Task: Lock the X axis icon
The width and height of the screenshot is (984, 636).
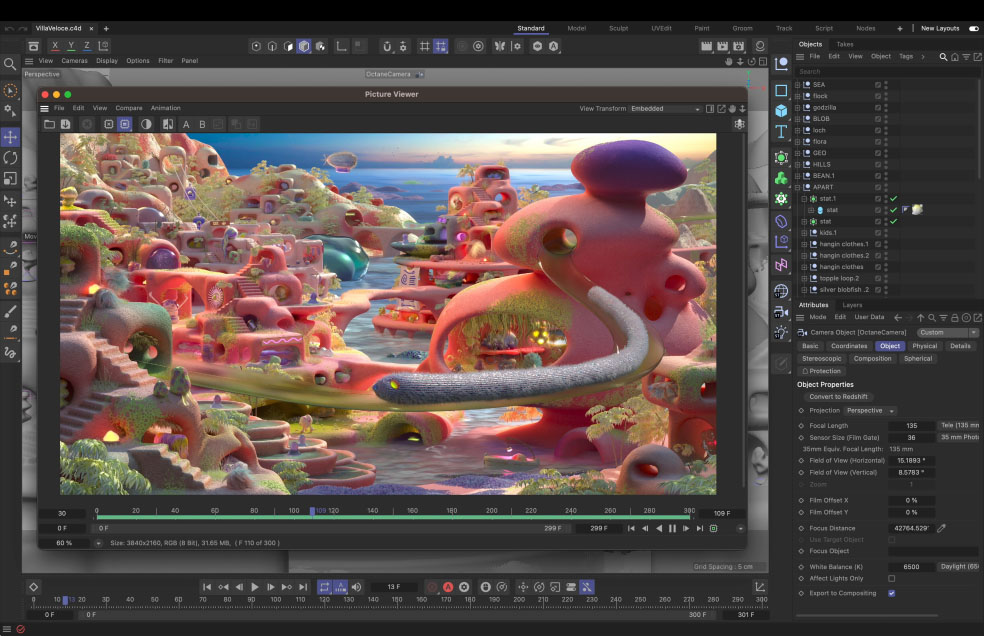Action: [55, 46]
